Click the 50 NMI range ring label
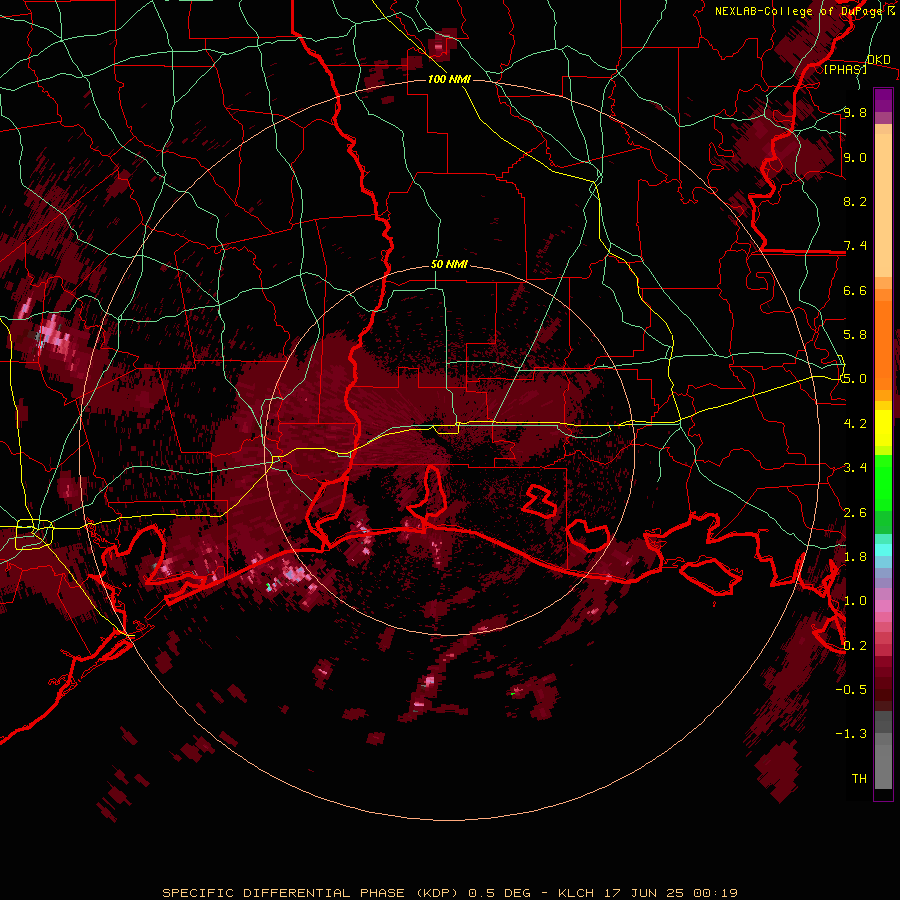Screen dimensions: 900x900 click(x=449, y=265)
